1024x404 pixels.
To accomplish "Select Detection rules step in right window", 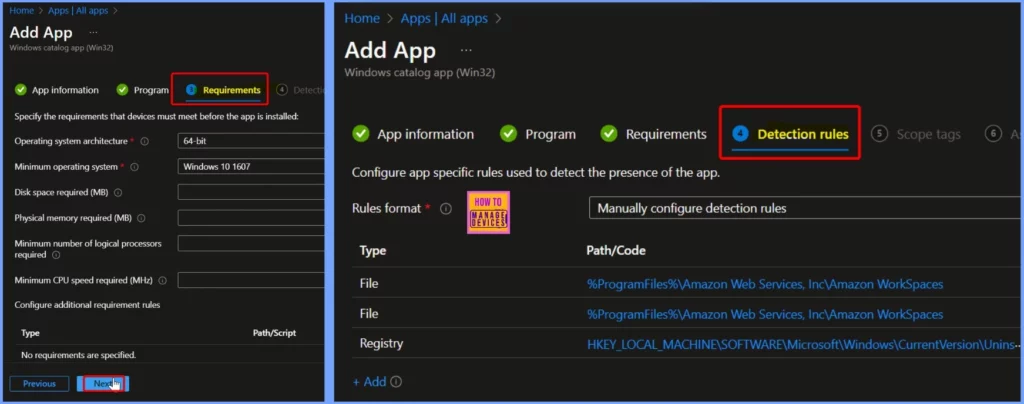I will tap(790, 134).
